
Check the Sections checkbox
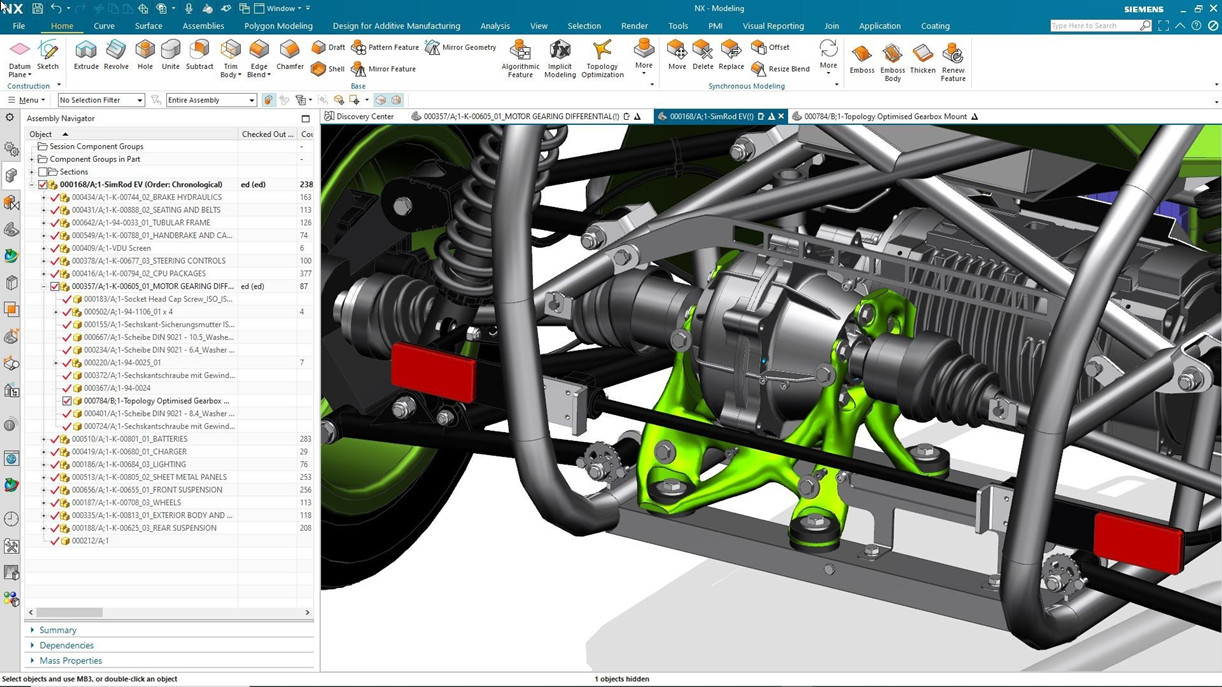[41, 171]
